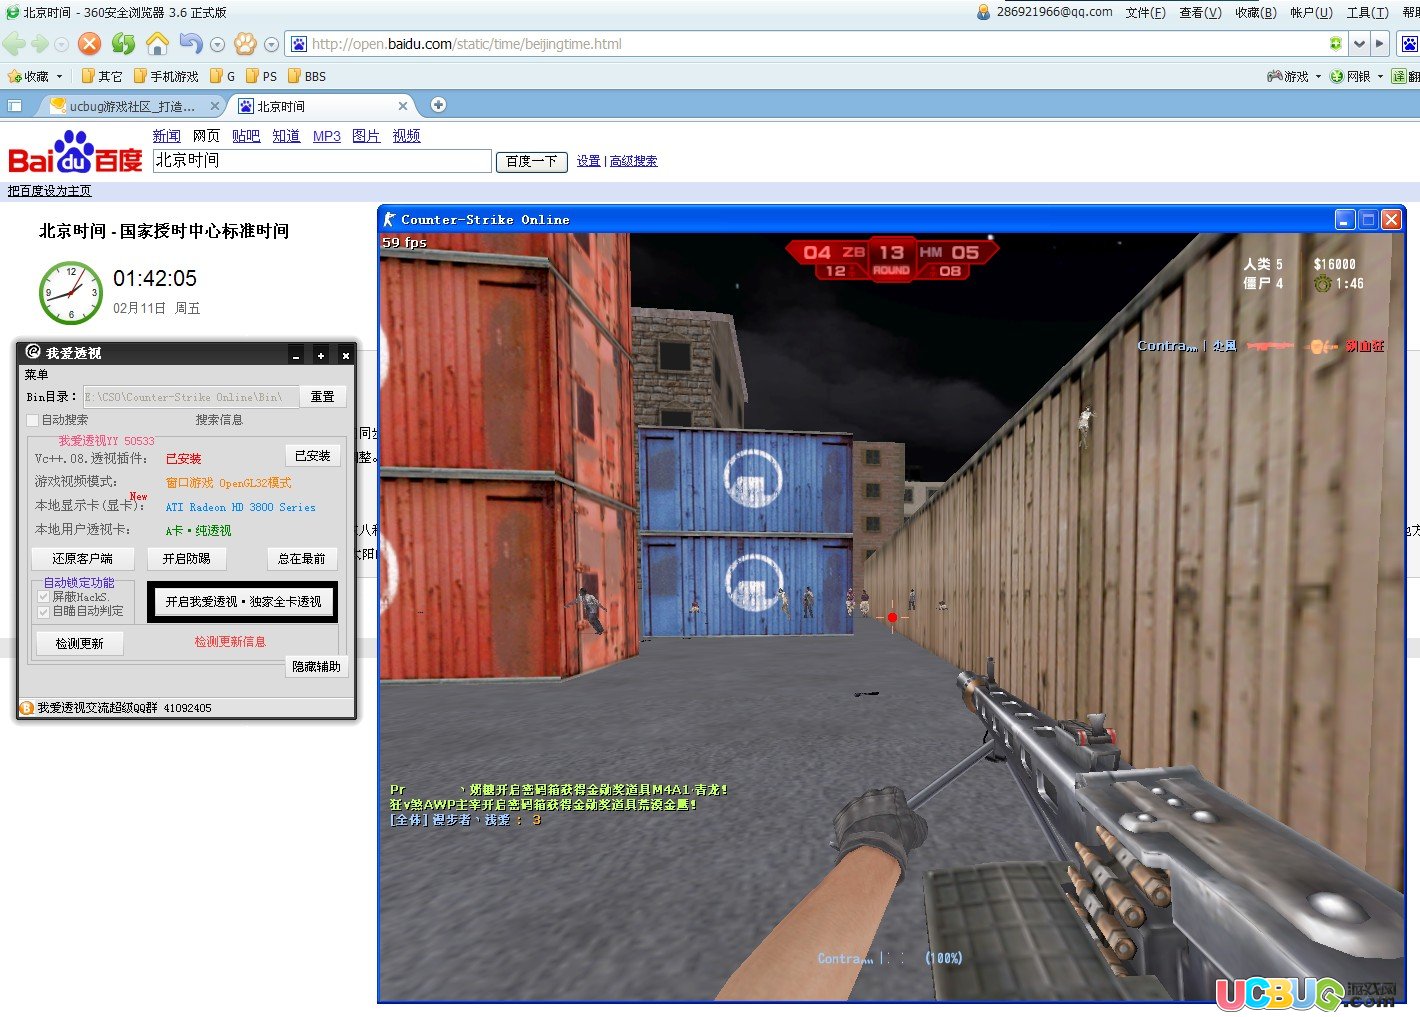Click the paw print toolbar icon
The height and width of the screenshot is (1017, 1420).
pos(245,43)
